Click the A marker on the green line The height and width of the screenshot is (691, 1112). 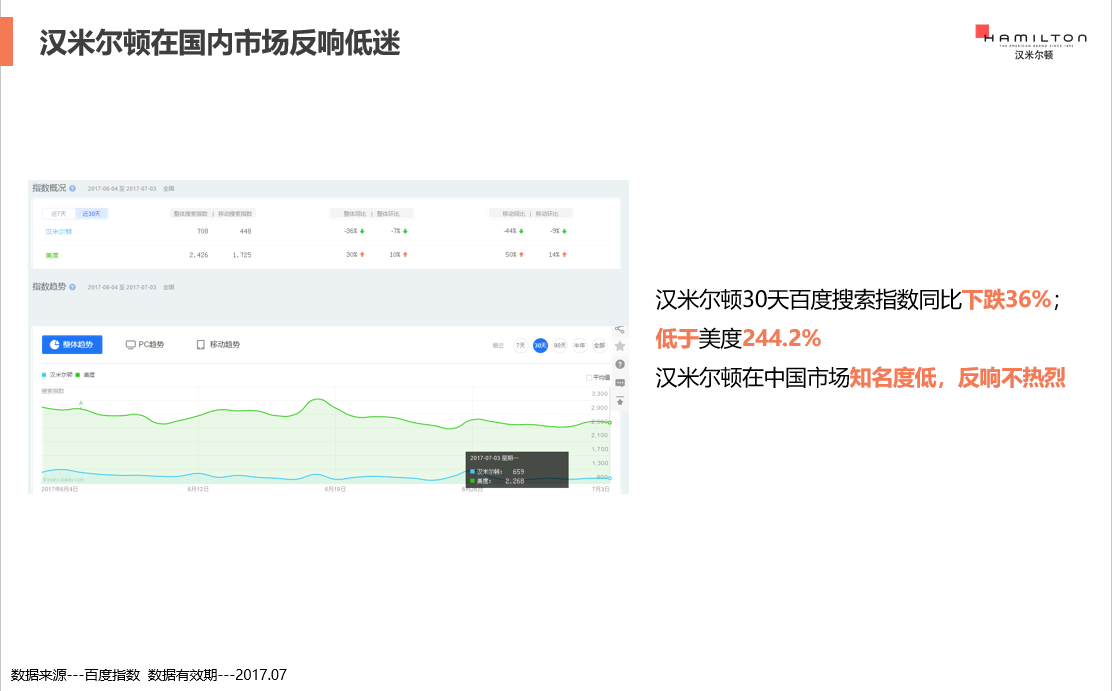(x=81, y=404)
